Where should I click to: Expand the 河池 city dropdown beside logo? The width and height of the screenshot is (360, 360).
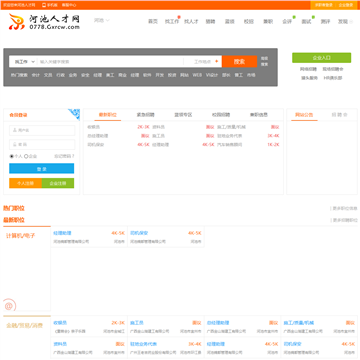[102, 20]
